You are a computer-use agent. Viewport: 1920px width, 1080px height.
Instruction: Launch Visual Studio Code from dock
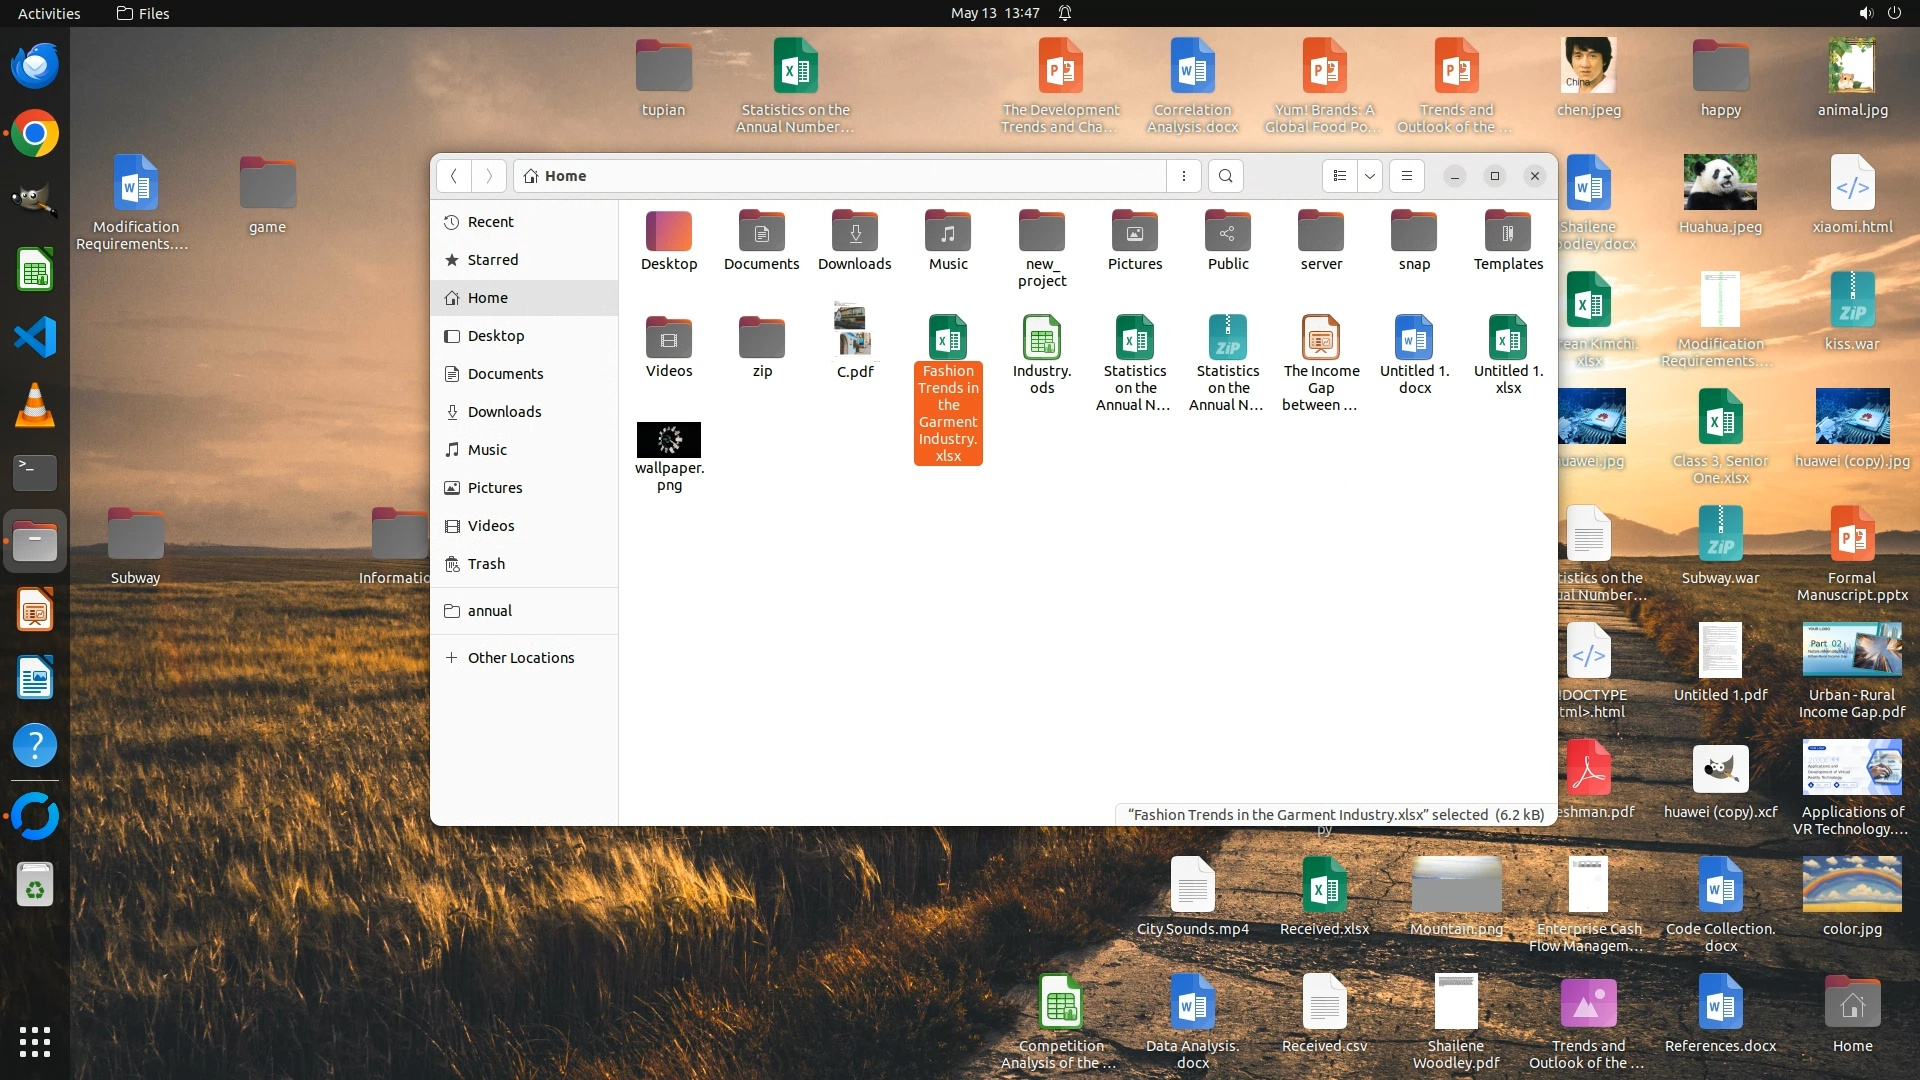pos(35,338)
